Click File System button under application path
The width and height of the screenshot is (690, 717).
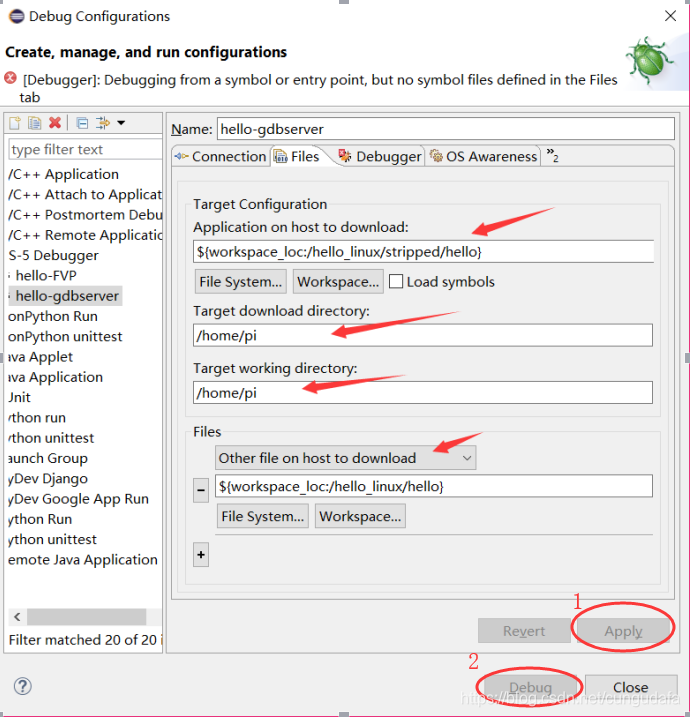point(241,281)
